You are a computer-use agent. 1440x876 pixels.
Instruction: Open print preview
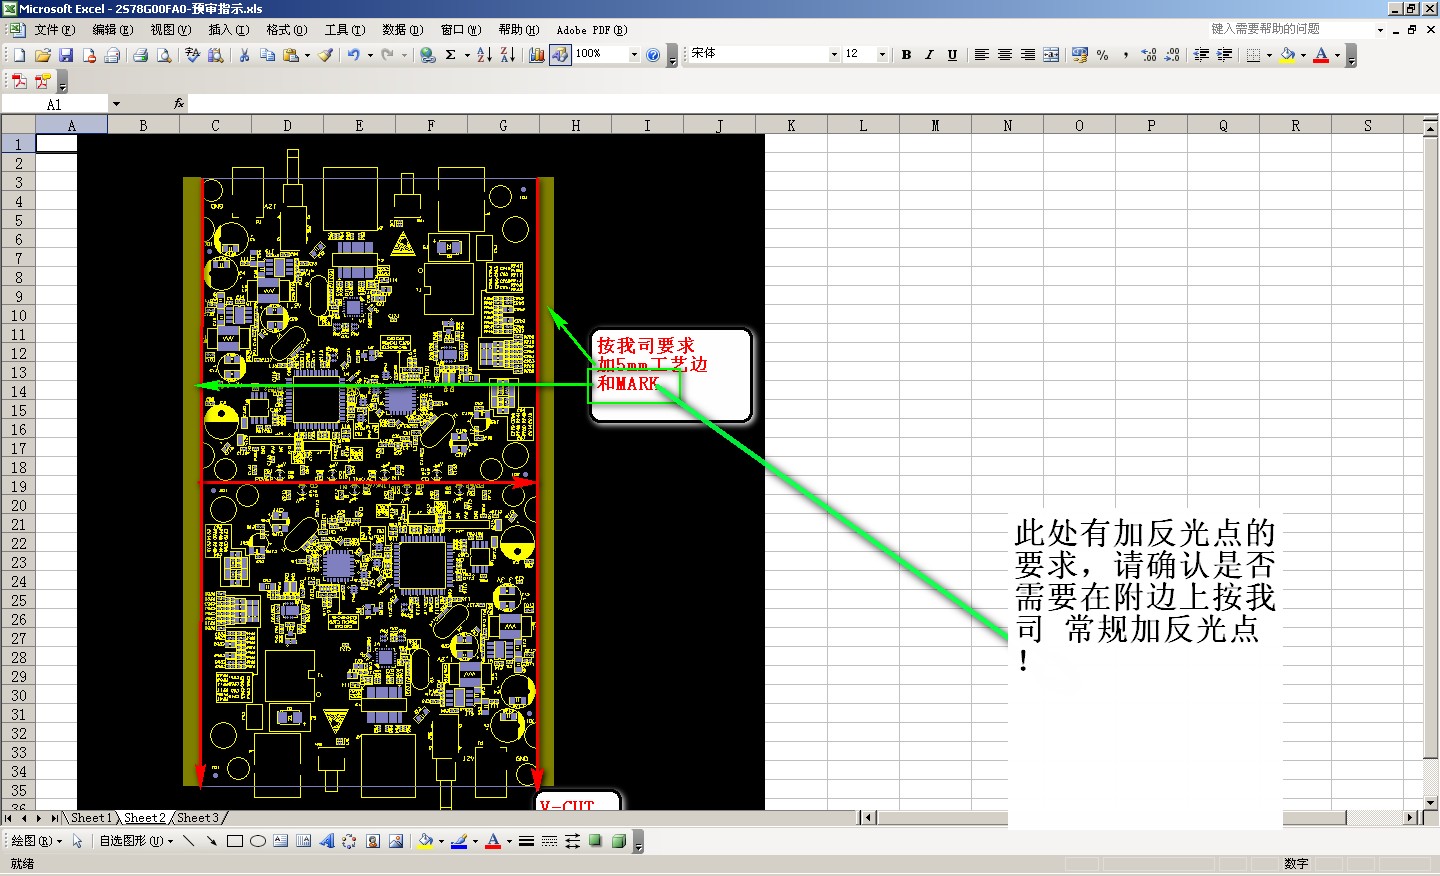coord(164,55)
